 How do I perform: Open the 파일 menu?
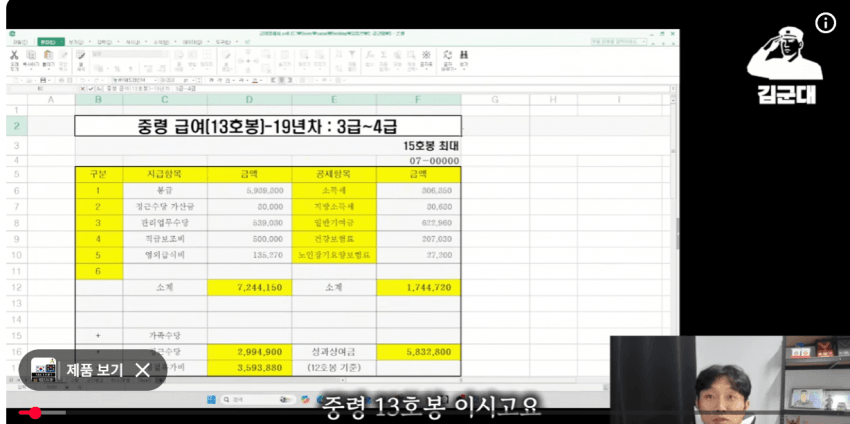pos(21,42)
